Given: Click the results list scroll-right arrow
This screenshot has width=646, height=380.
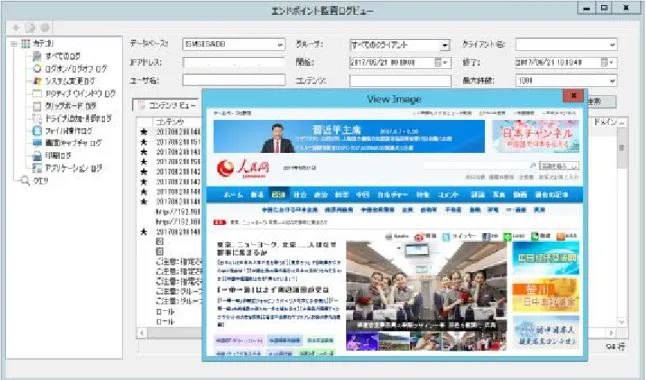Looking at the screenshot, I should tap(611, 332).
